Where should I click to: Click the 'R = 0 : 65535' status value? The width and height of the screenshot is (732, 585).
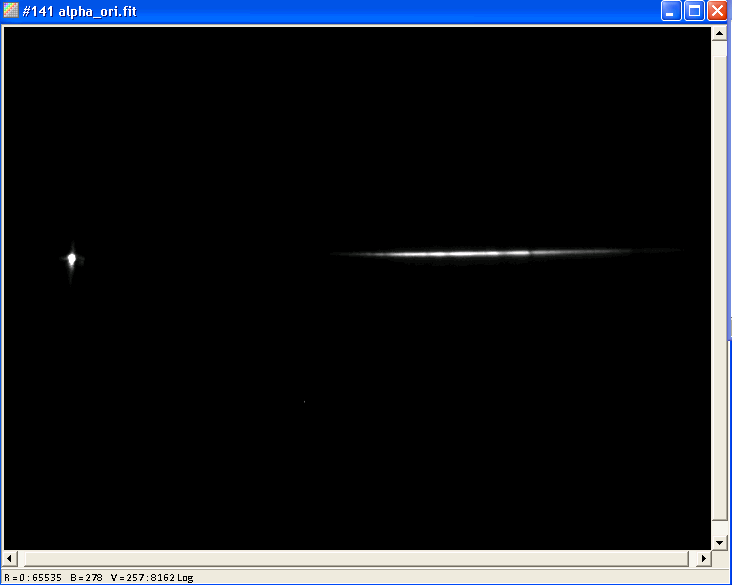point(33,578)
